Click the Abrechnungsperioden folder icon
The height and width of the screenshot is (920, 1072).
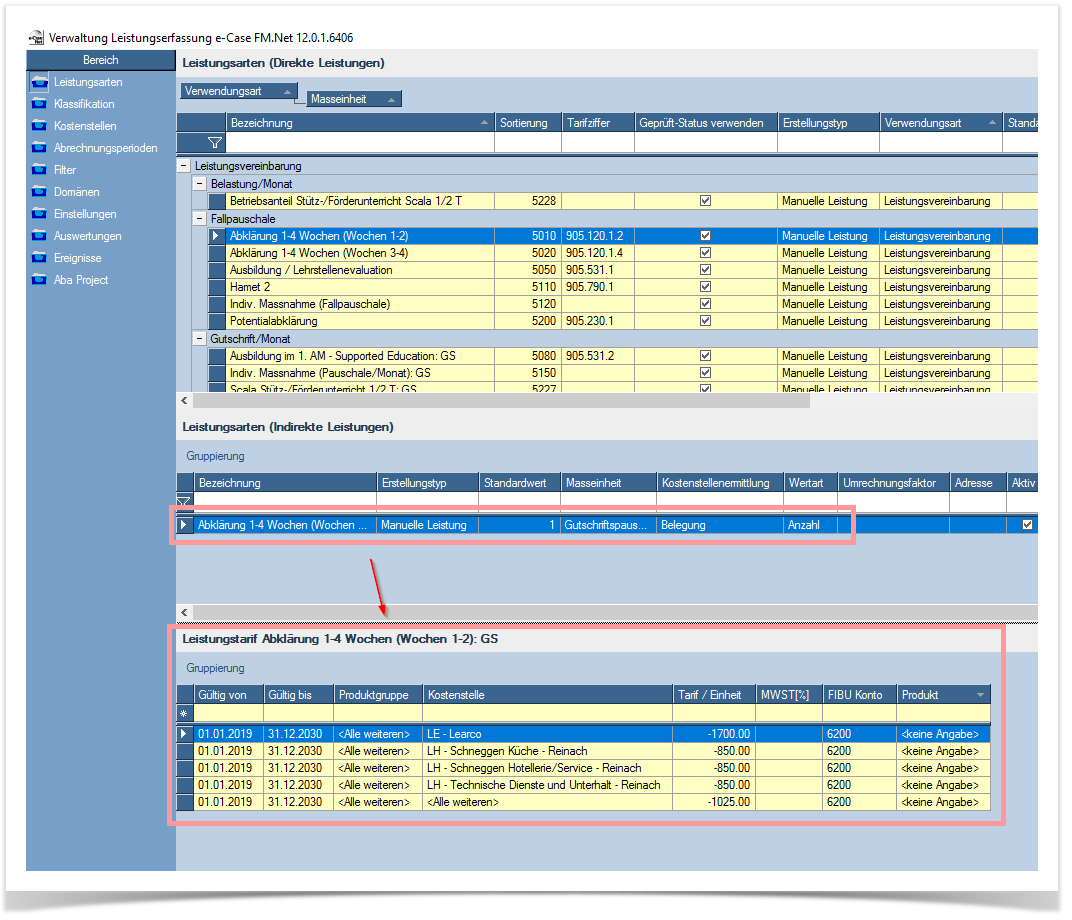point(40,148)
